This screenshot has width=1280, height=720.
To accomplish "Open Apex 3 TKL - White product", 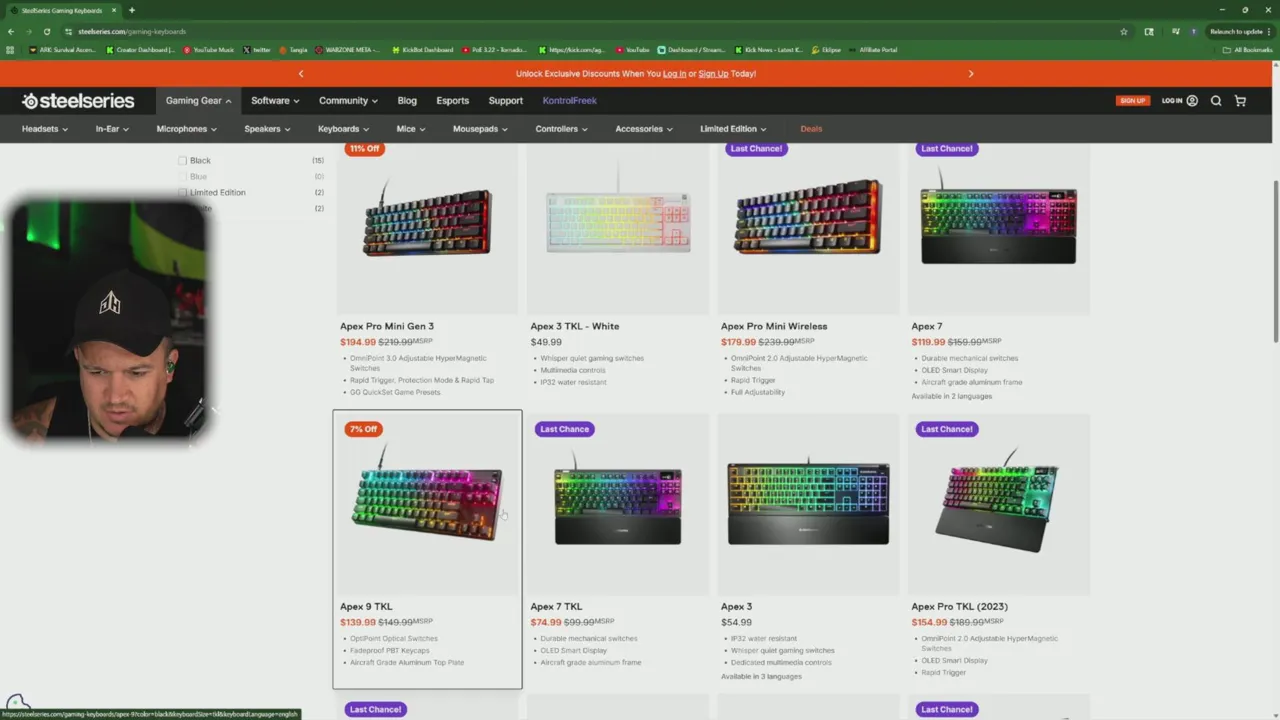I will pyautogui.click(x=575, y=326).
